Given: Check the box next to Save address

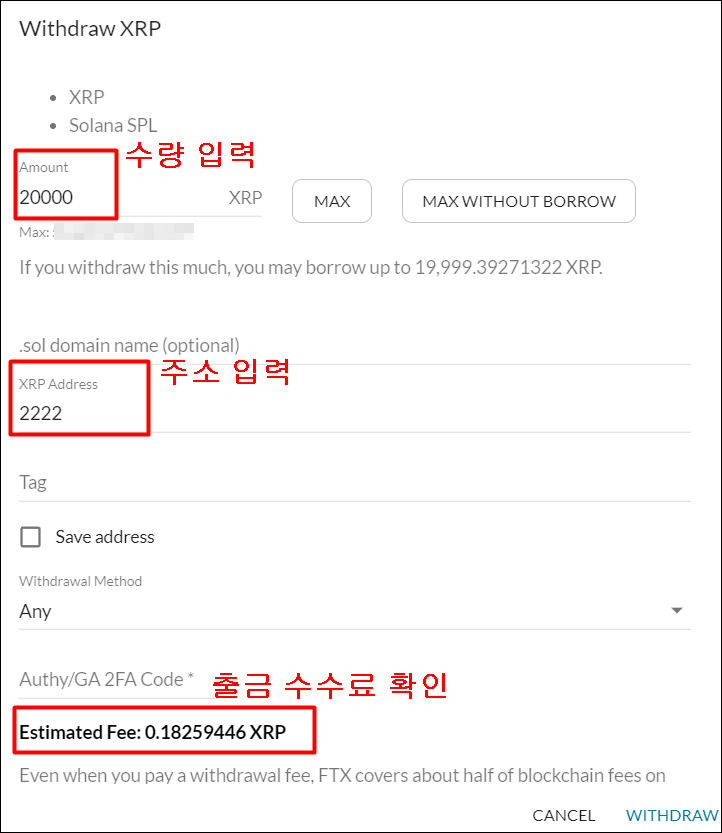Looking at the screenshot, I should 30,537.
